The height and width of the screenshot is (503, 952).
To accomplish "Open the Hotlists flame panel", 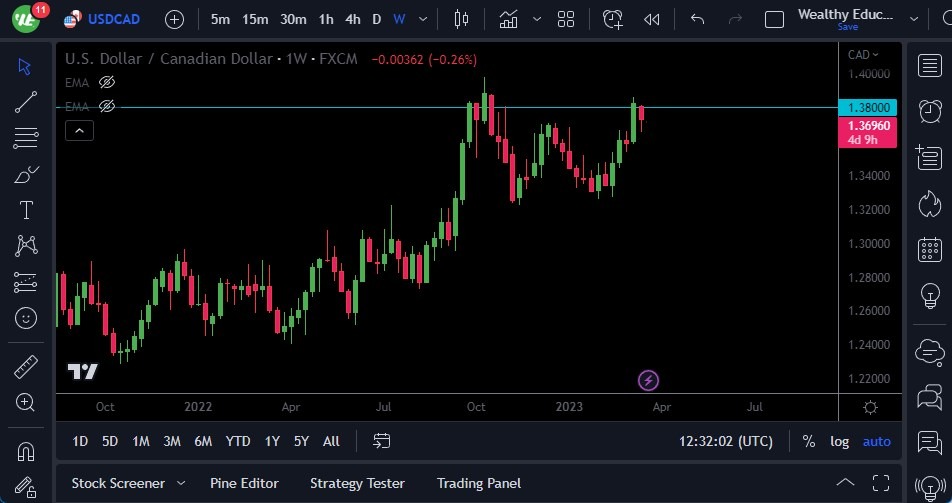I will pyautogui.click(x=930, y=204).
